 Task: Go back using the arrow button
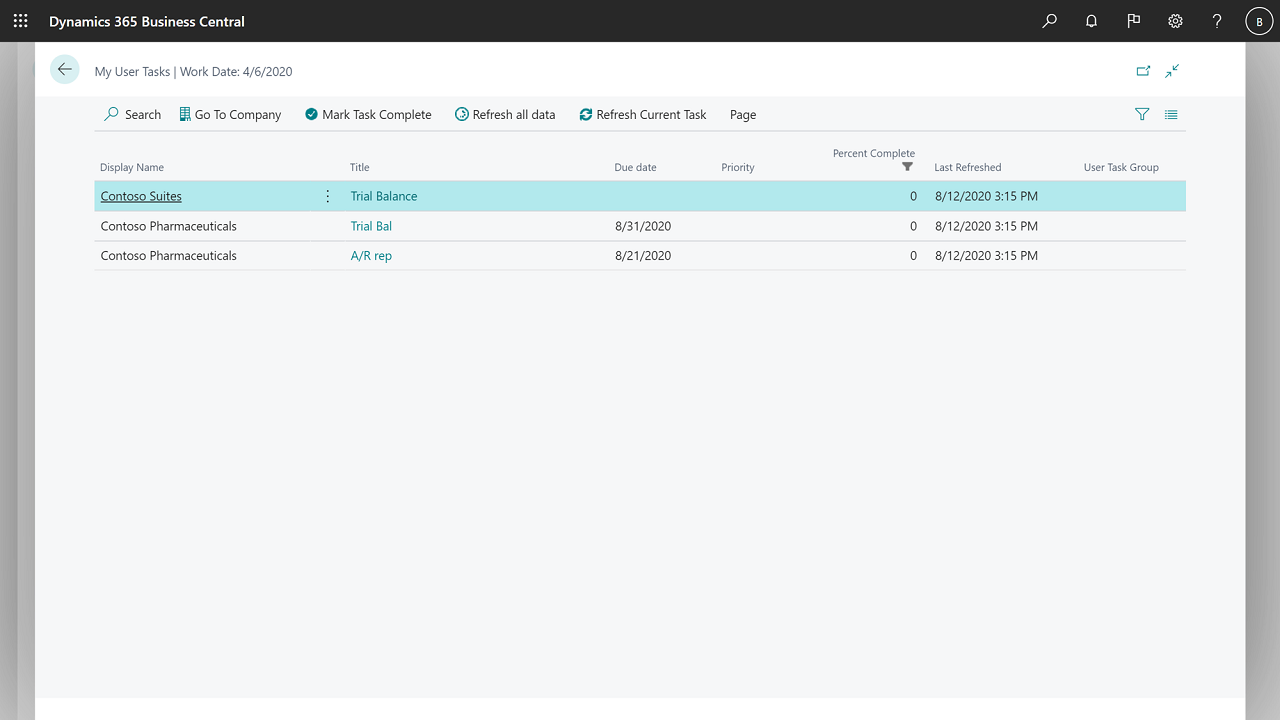coord(65,69)
